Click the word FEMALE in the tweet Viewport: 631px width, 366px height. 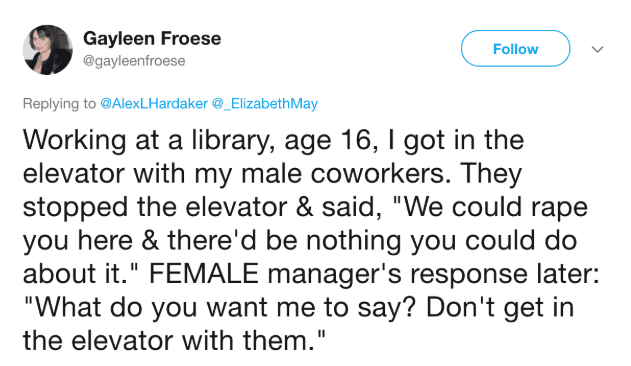click(x=204, y=274)
